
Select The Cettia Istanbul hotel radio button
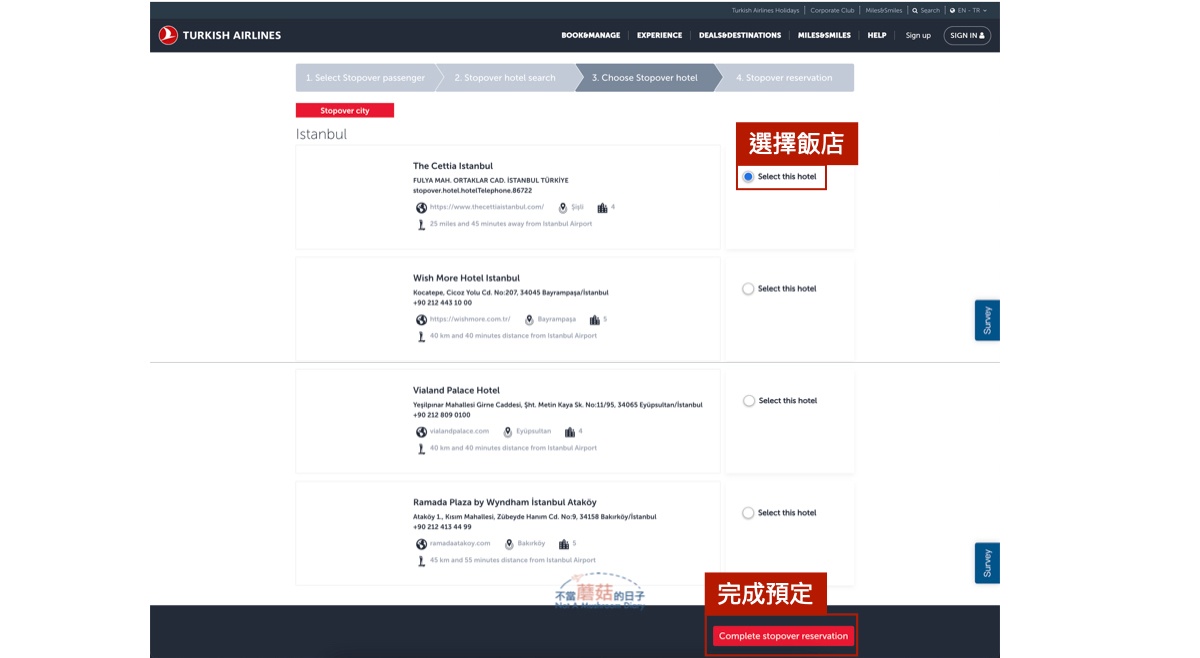pyautogui.click(x=748, y=177)
